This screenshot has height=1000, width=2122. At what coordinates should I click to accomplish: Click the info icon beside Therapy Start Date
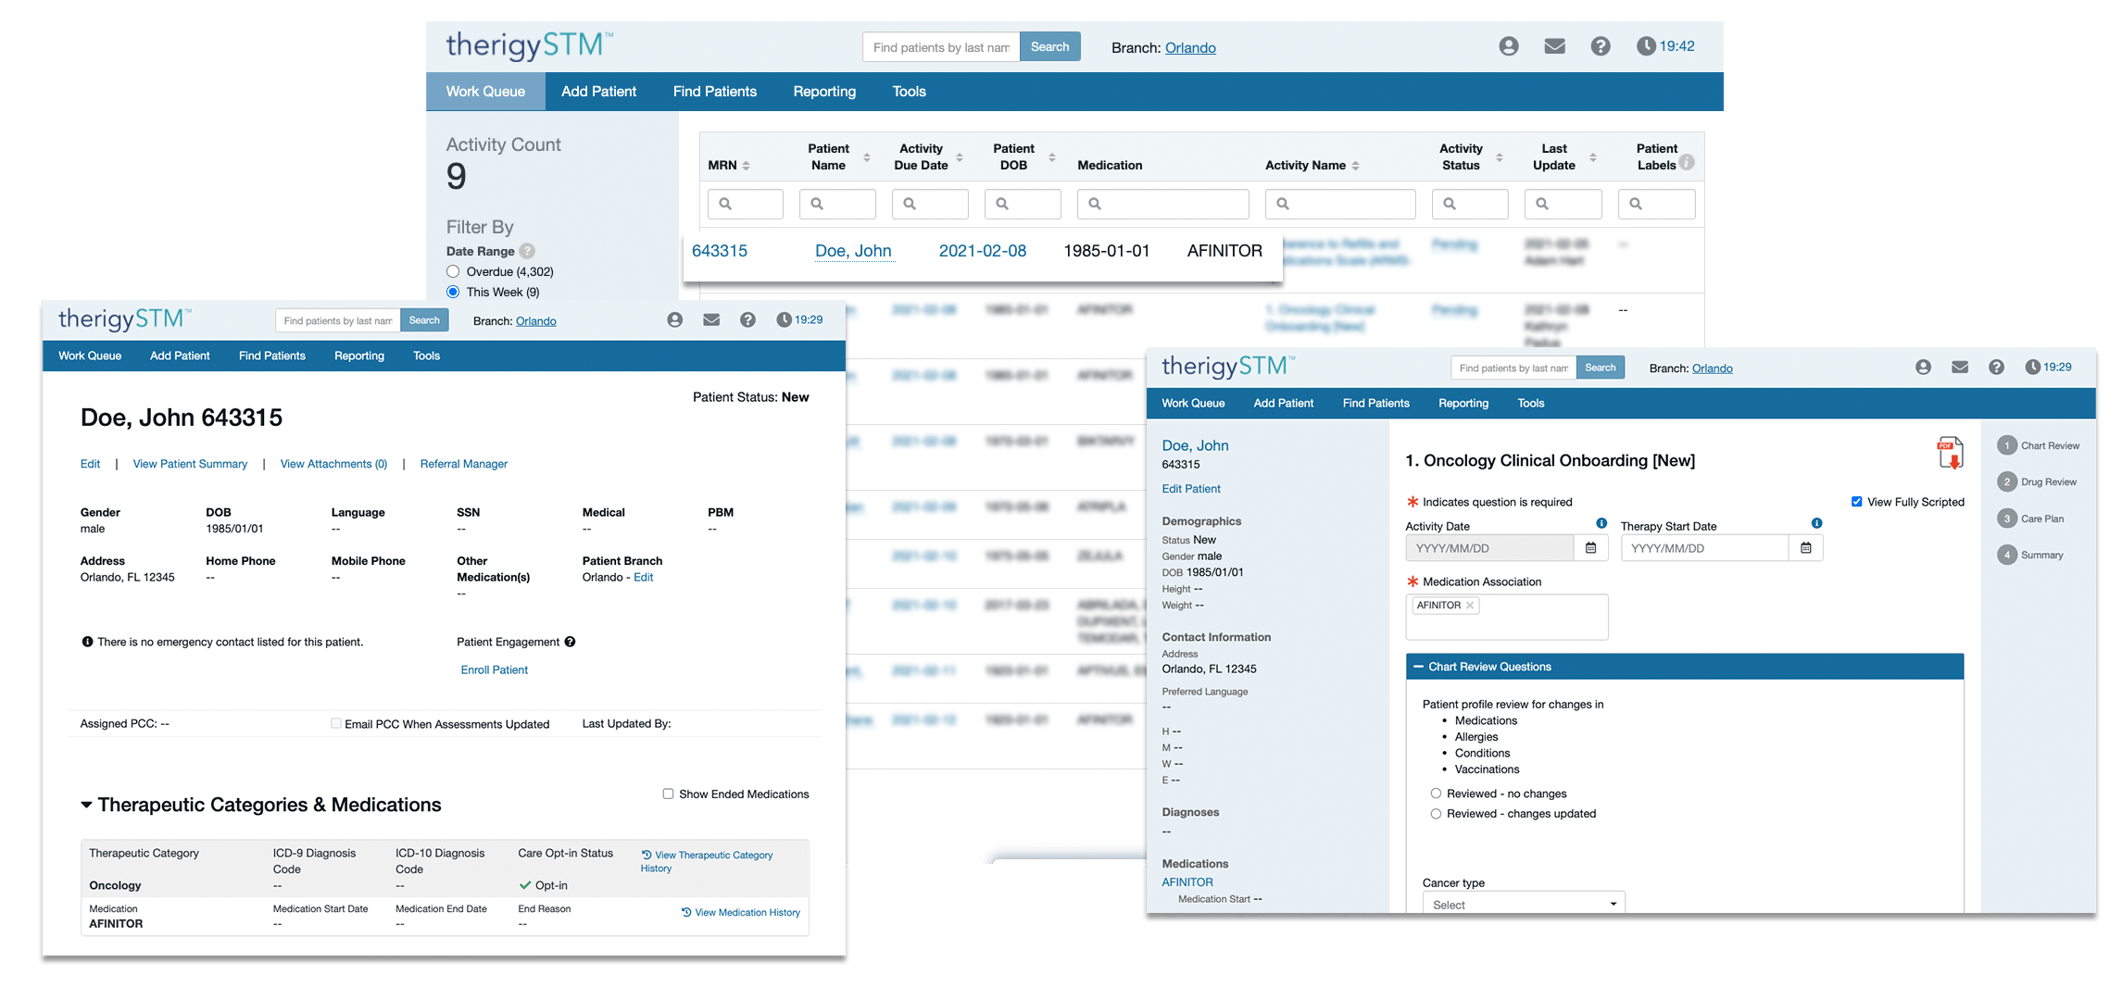pyautogui.click(x=1817, y=522)
